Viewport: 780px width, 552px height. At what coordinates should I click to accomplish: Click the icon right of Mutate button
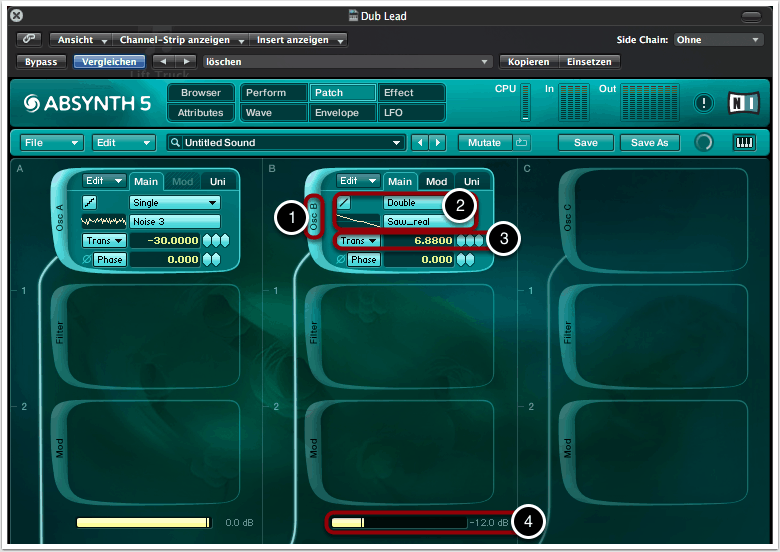point(521,143)
